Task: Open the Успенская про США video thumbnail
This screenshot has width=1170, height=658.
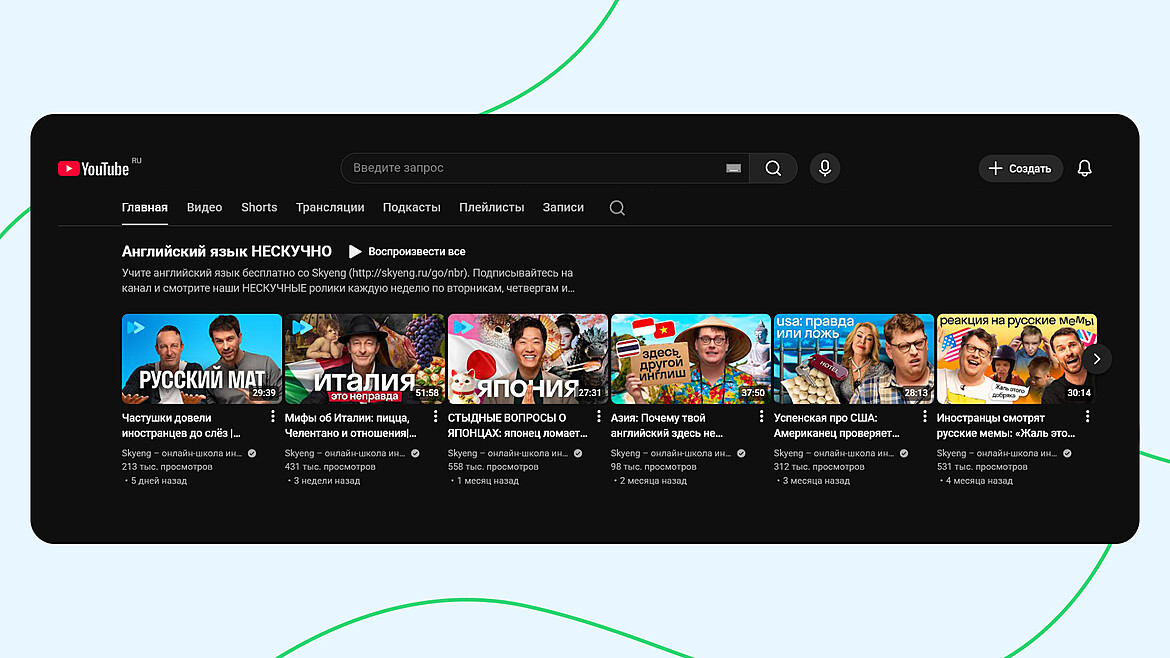Action: pos(853,358)
